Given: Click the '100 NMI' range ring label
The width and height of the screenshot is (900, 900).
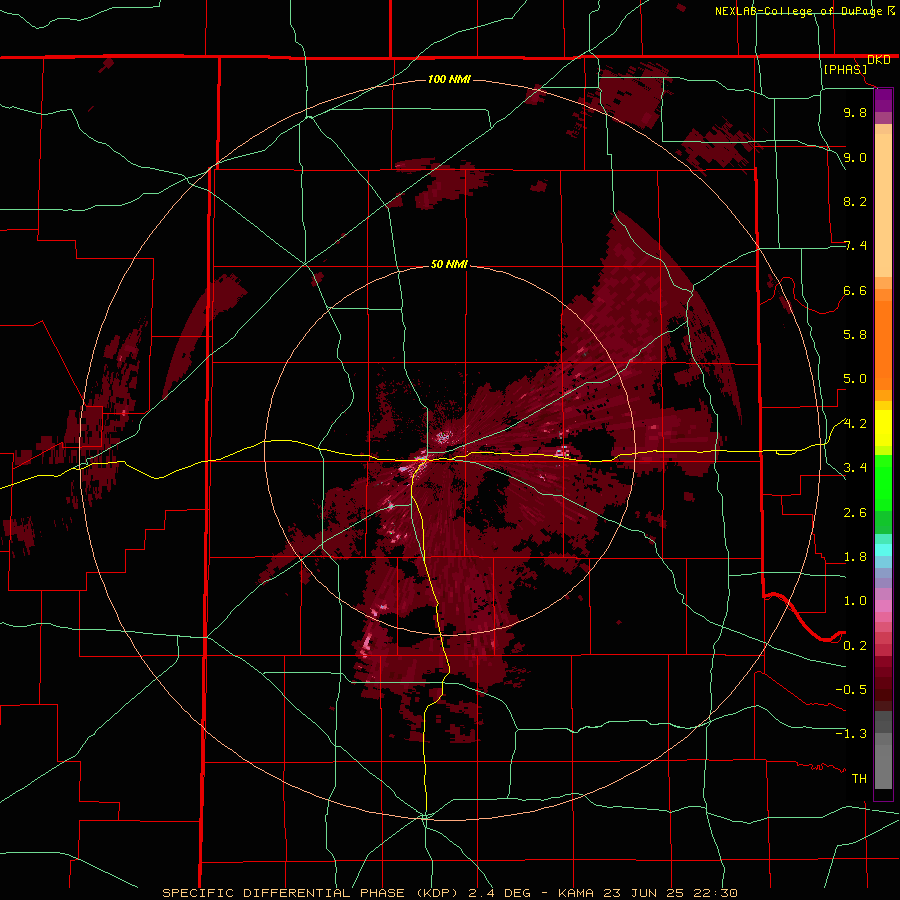Looking at the screenshot, I should click(x=449, y=79).
